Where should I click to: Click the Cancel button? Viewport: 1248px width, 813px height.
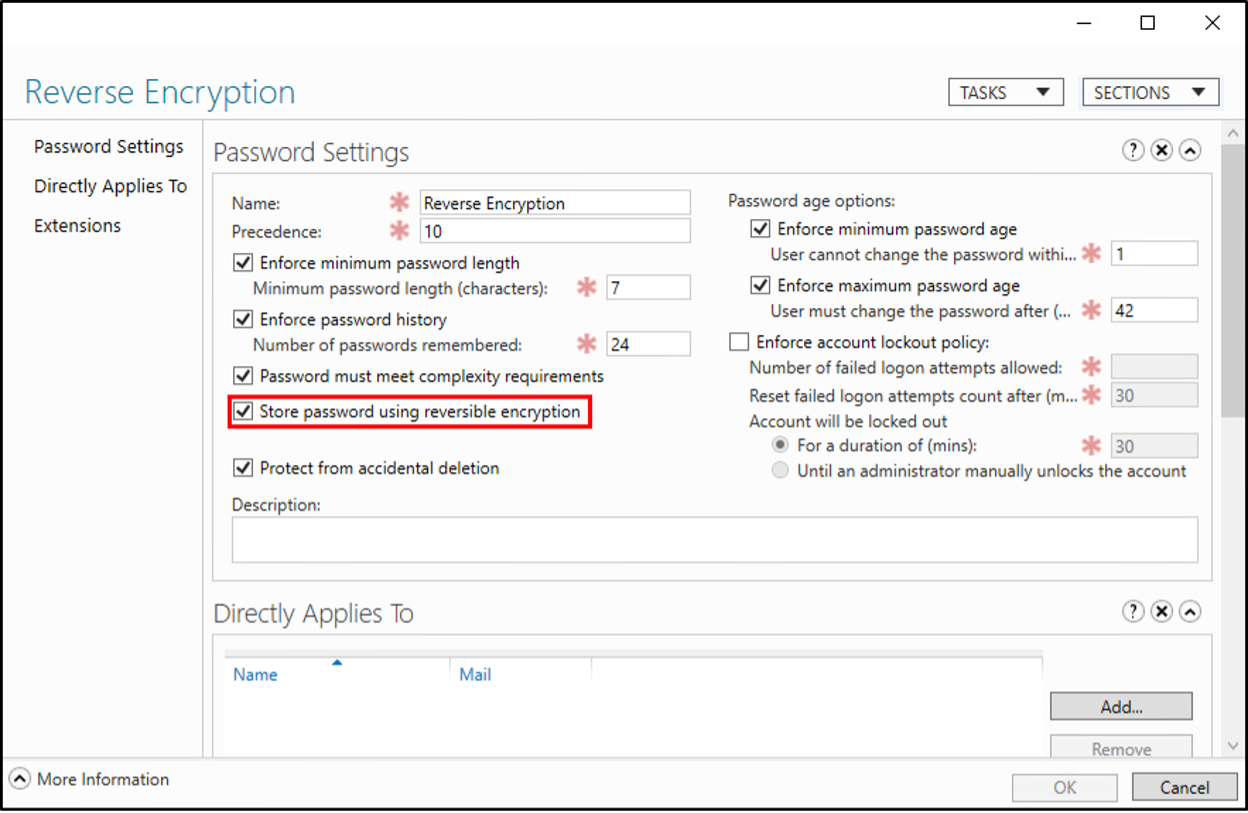(x=1185, y=787)
